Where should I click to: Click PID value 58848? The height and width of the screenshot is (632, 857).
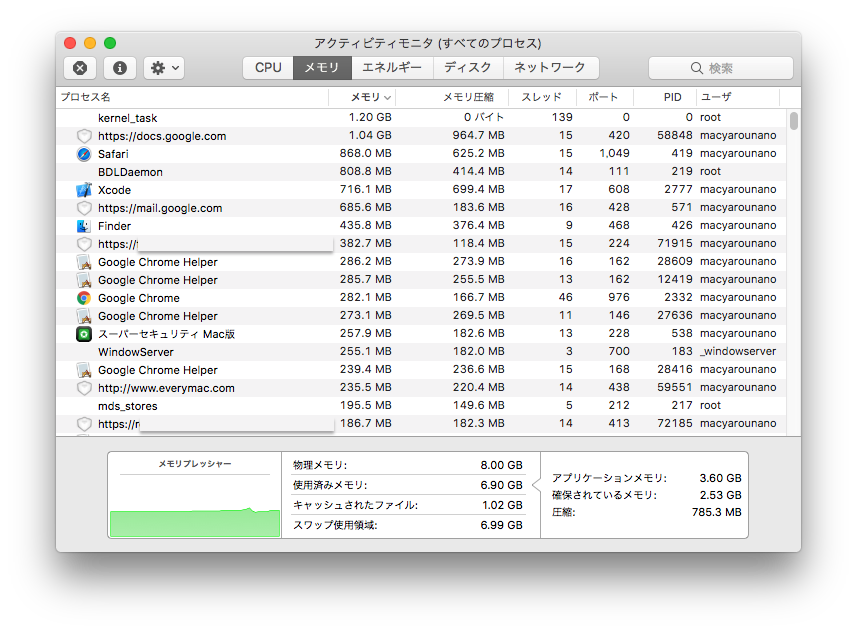[x=674, y=135]
